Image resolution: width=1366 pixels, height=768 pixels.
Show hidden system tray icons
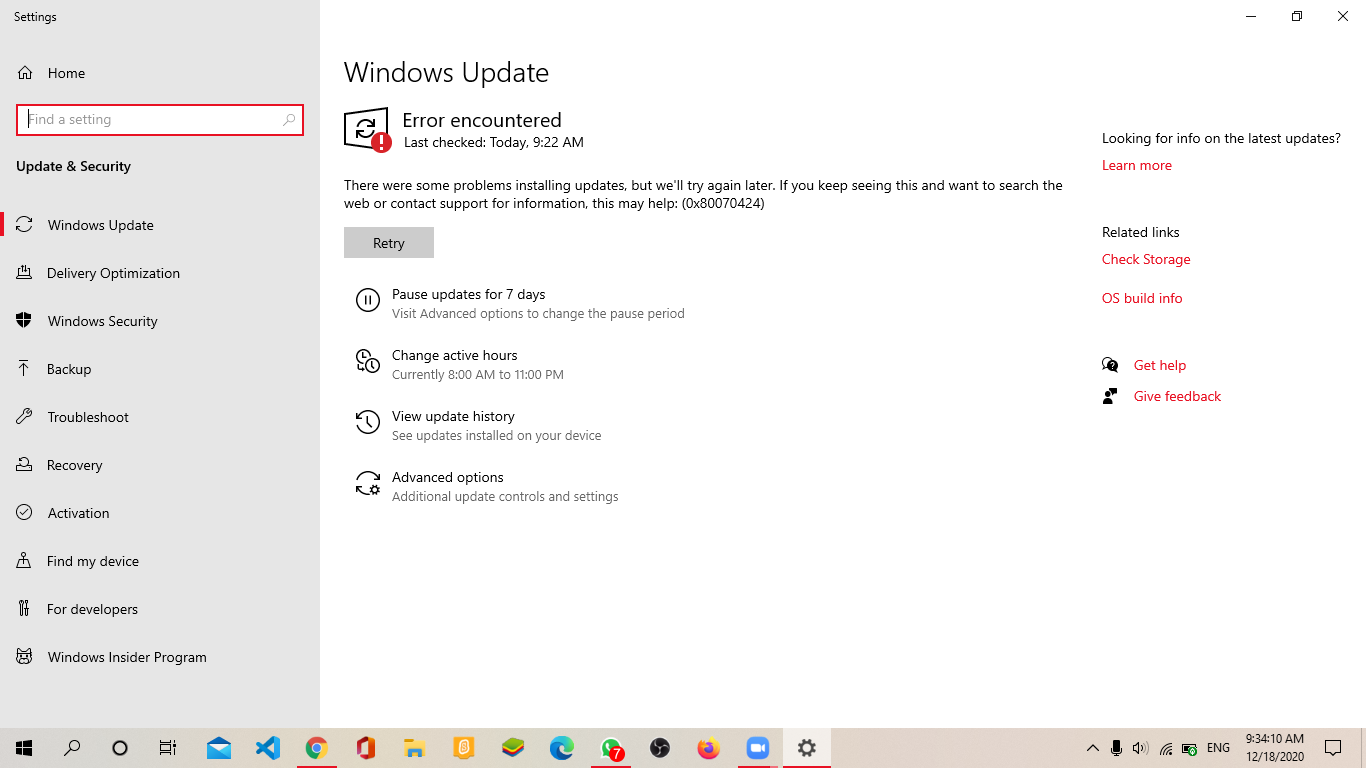[1092, 748]
